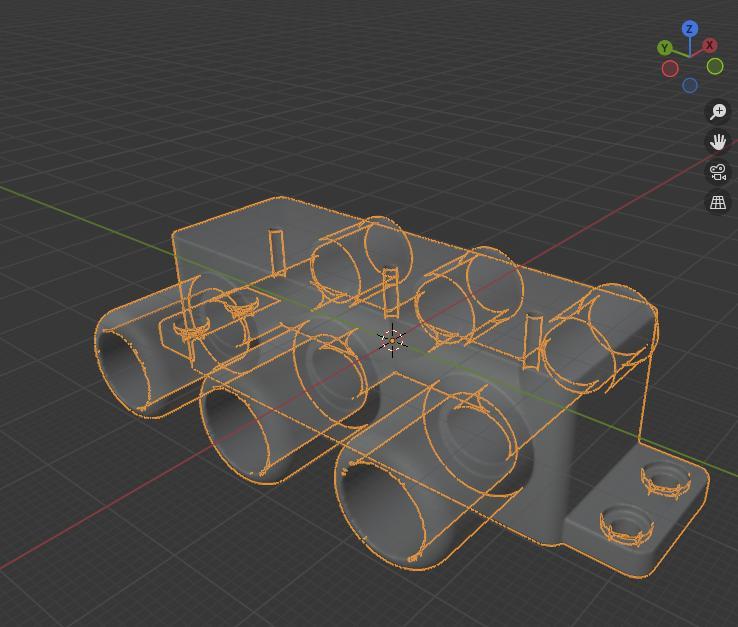The width and height of the screenshot is (738, 627).
Task: Click the negative Y axis green circle
Action: (x=715, y=66)
